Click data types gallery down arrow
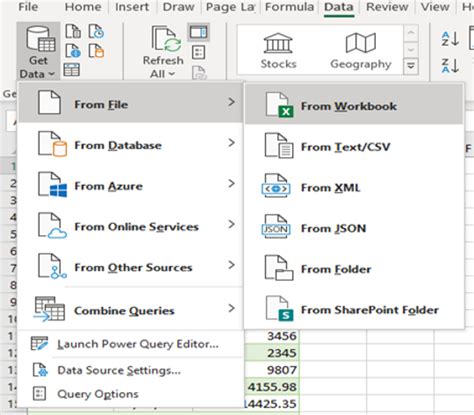Image resolution: width=474 pixels, height=415 pixels. coord(411,49)
